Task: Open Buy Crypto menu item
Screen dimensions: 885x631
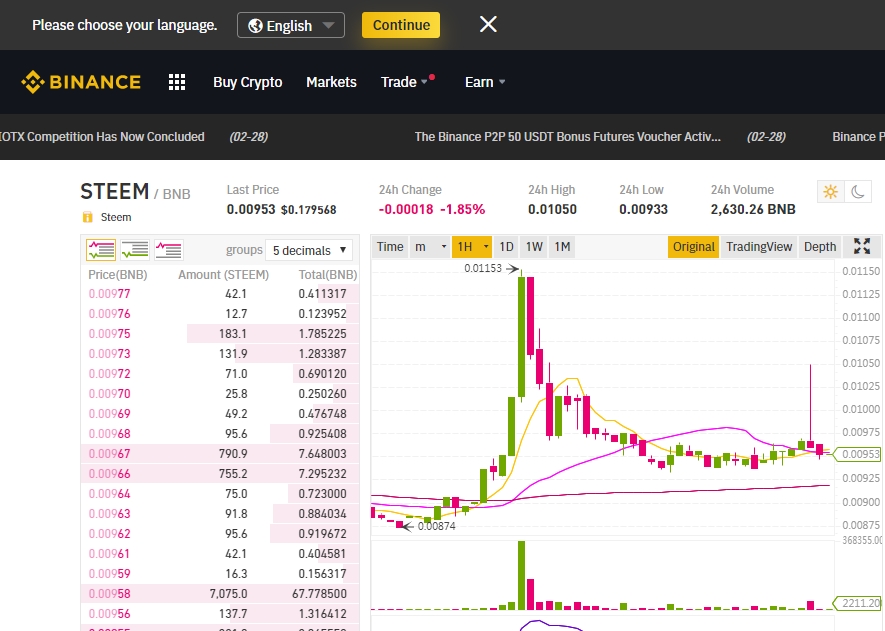Action: coord(248,82)
